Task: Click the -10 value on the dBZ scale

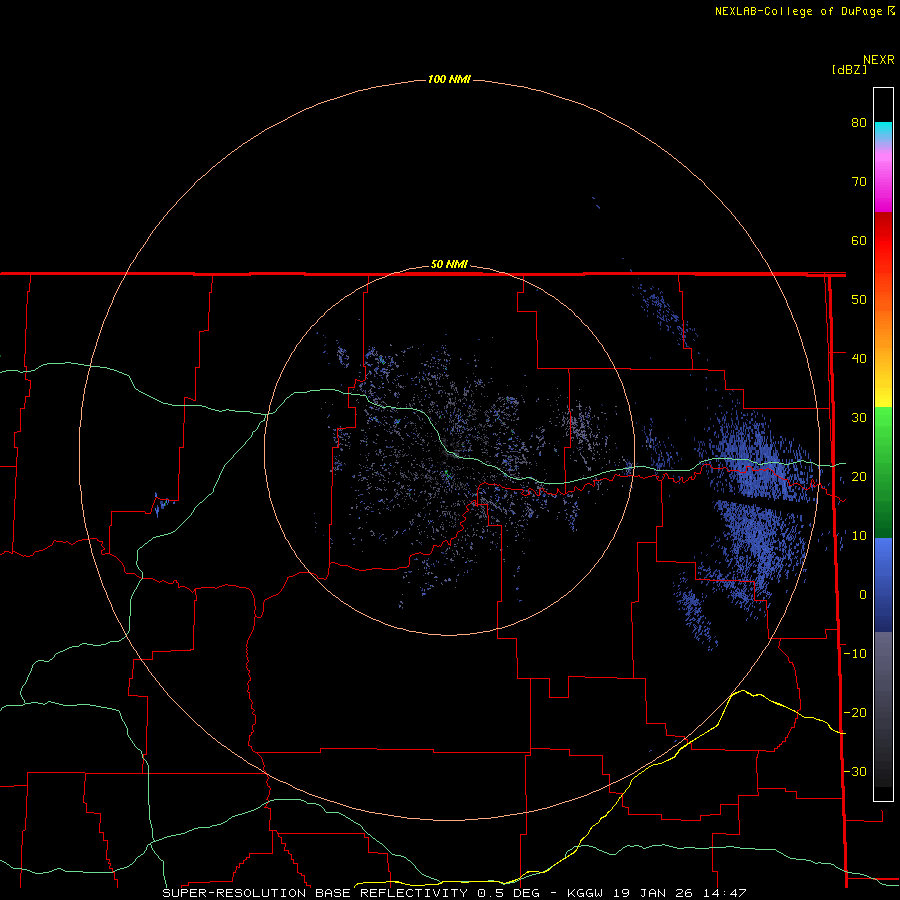Action: tap(855, 654)
